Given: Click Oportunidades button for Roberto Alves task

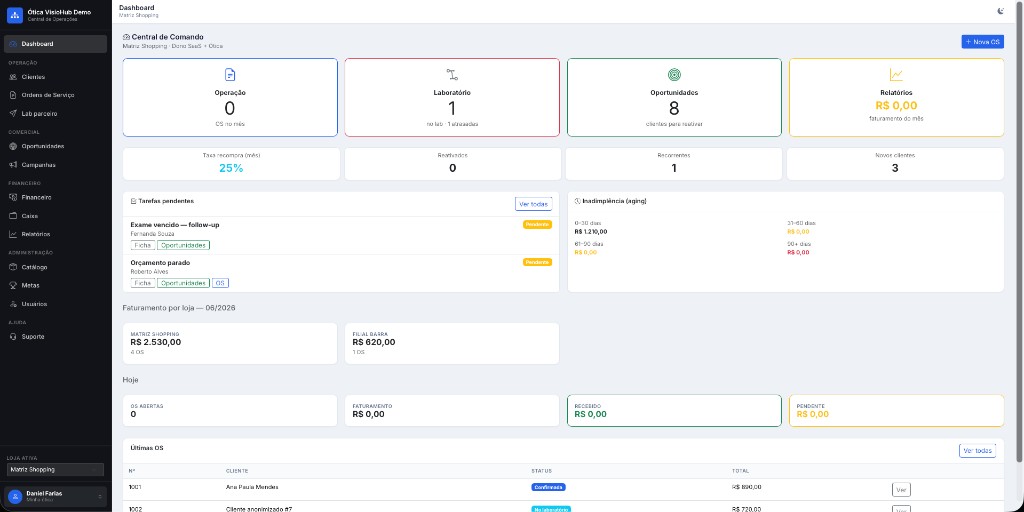Looking at the screenshot, I should click(184, 283).
